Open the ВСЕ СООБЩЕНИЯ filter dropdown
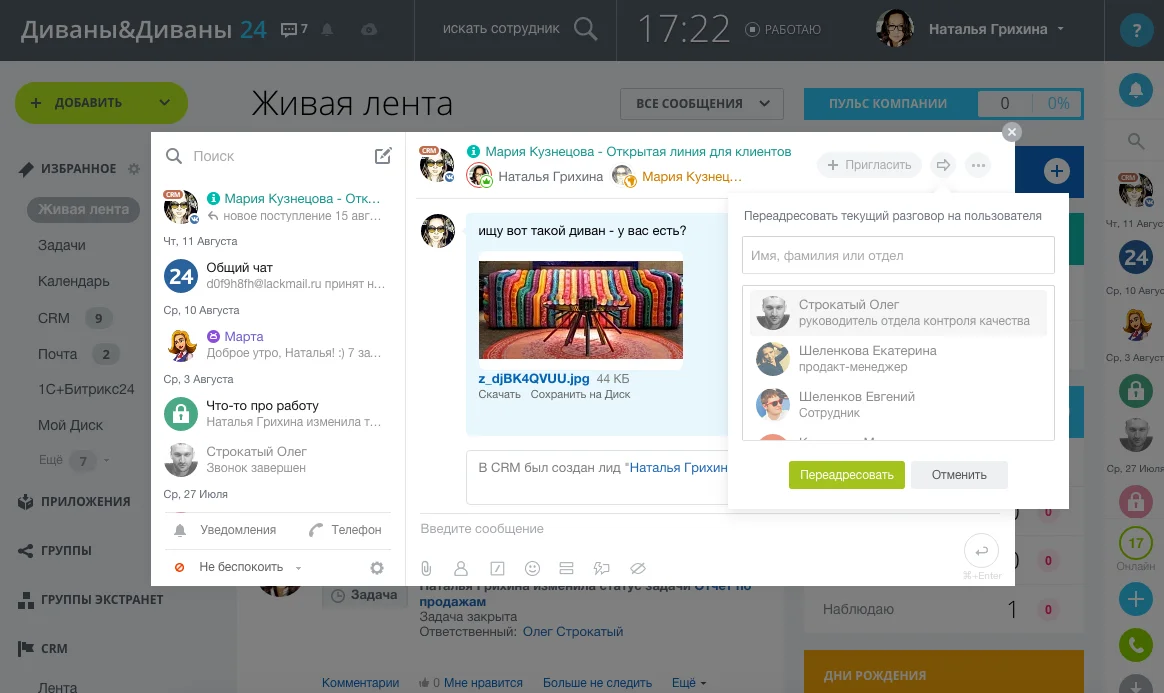The height and width of the screenshot is (693, 1164). tap(701, 103)
